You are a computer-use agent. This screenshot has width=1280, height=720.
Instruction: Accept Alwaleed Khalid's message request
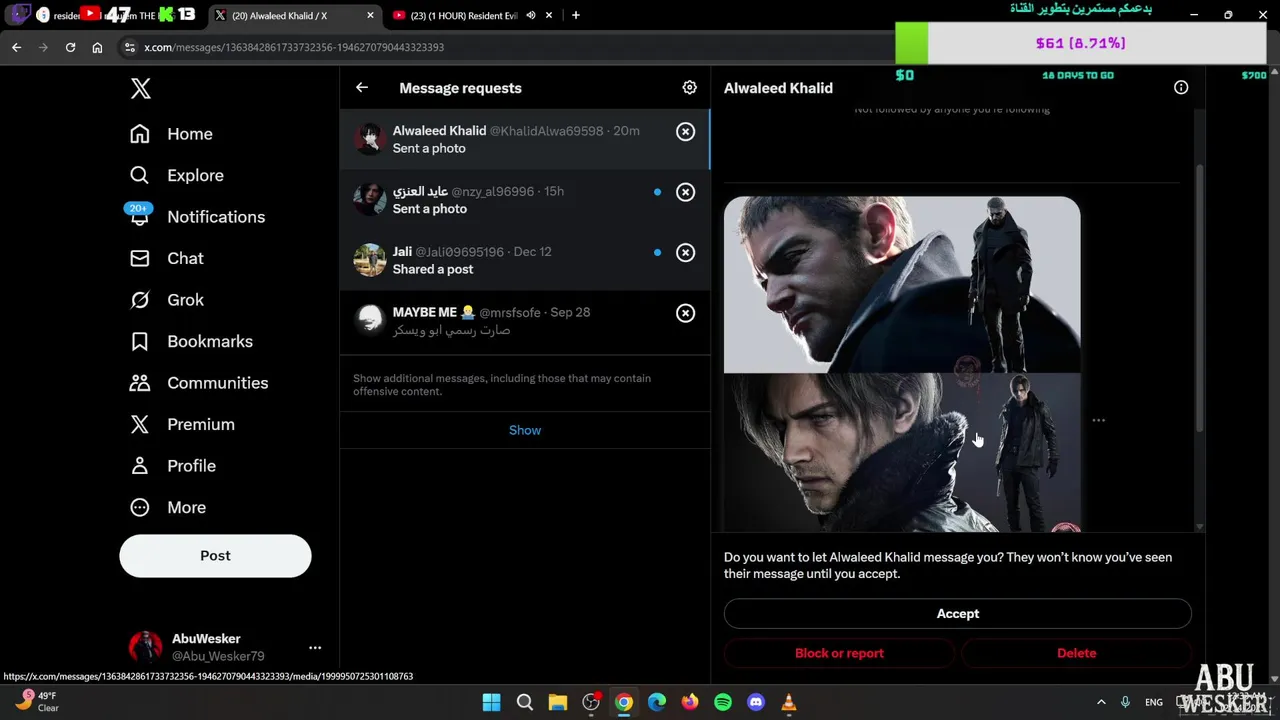958,614
